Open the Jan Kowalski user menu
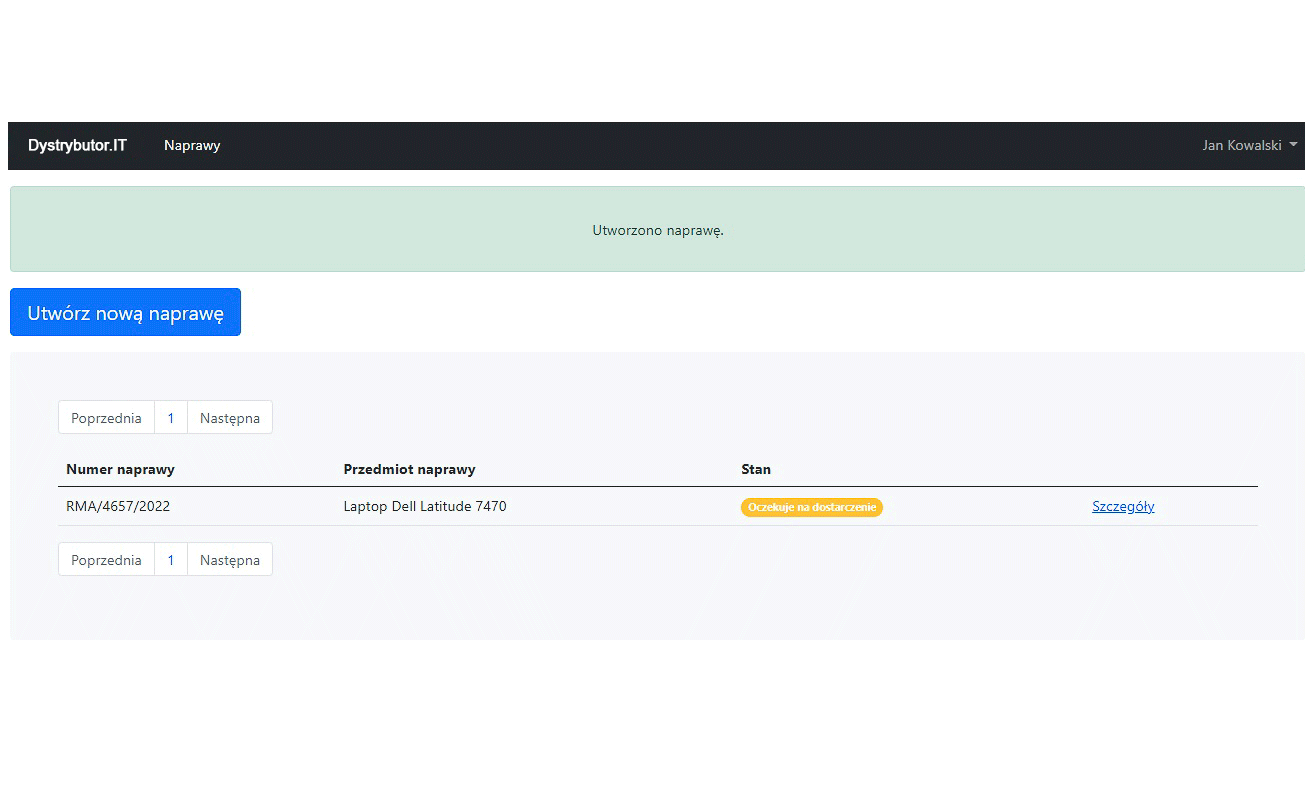1314x801 pixels. coord(1242,145)
